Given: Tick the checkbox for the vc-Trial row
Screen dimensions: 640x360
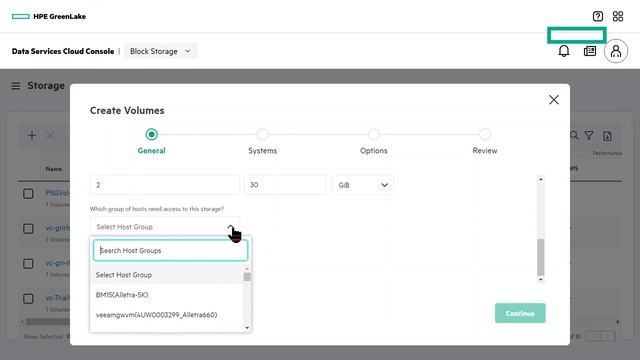Looking at the screenshot, I should [x=28, y=299].
